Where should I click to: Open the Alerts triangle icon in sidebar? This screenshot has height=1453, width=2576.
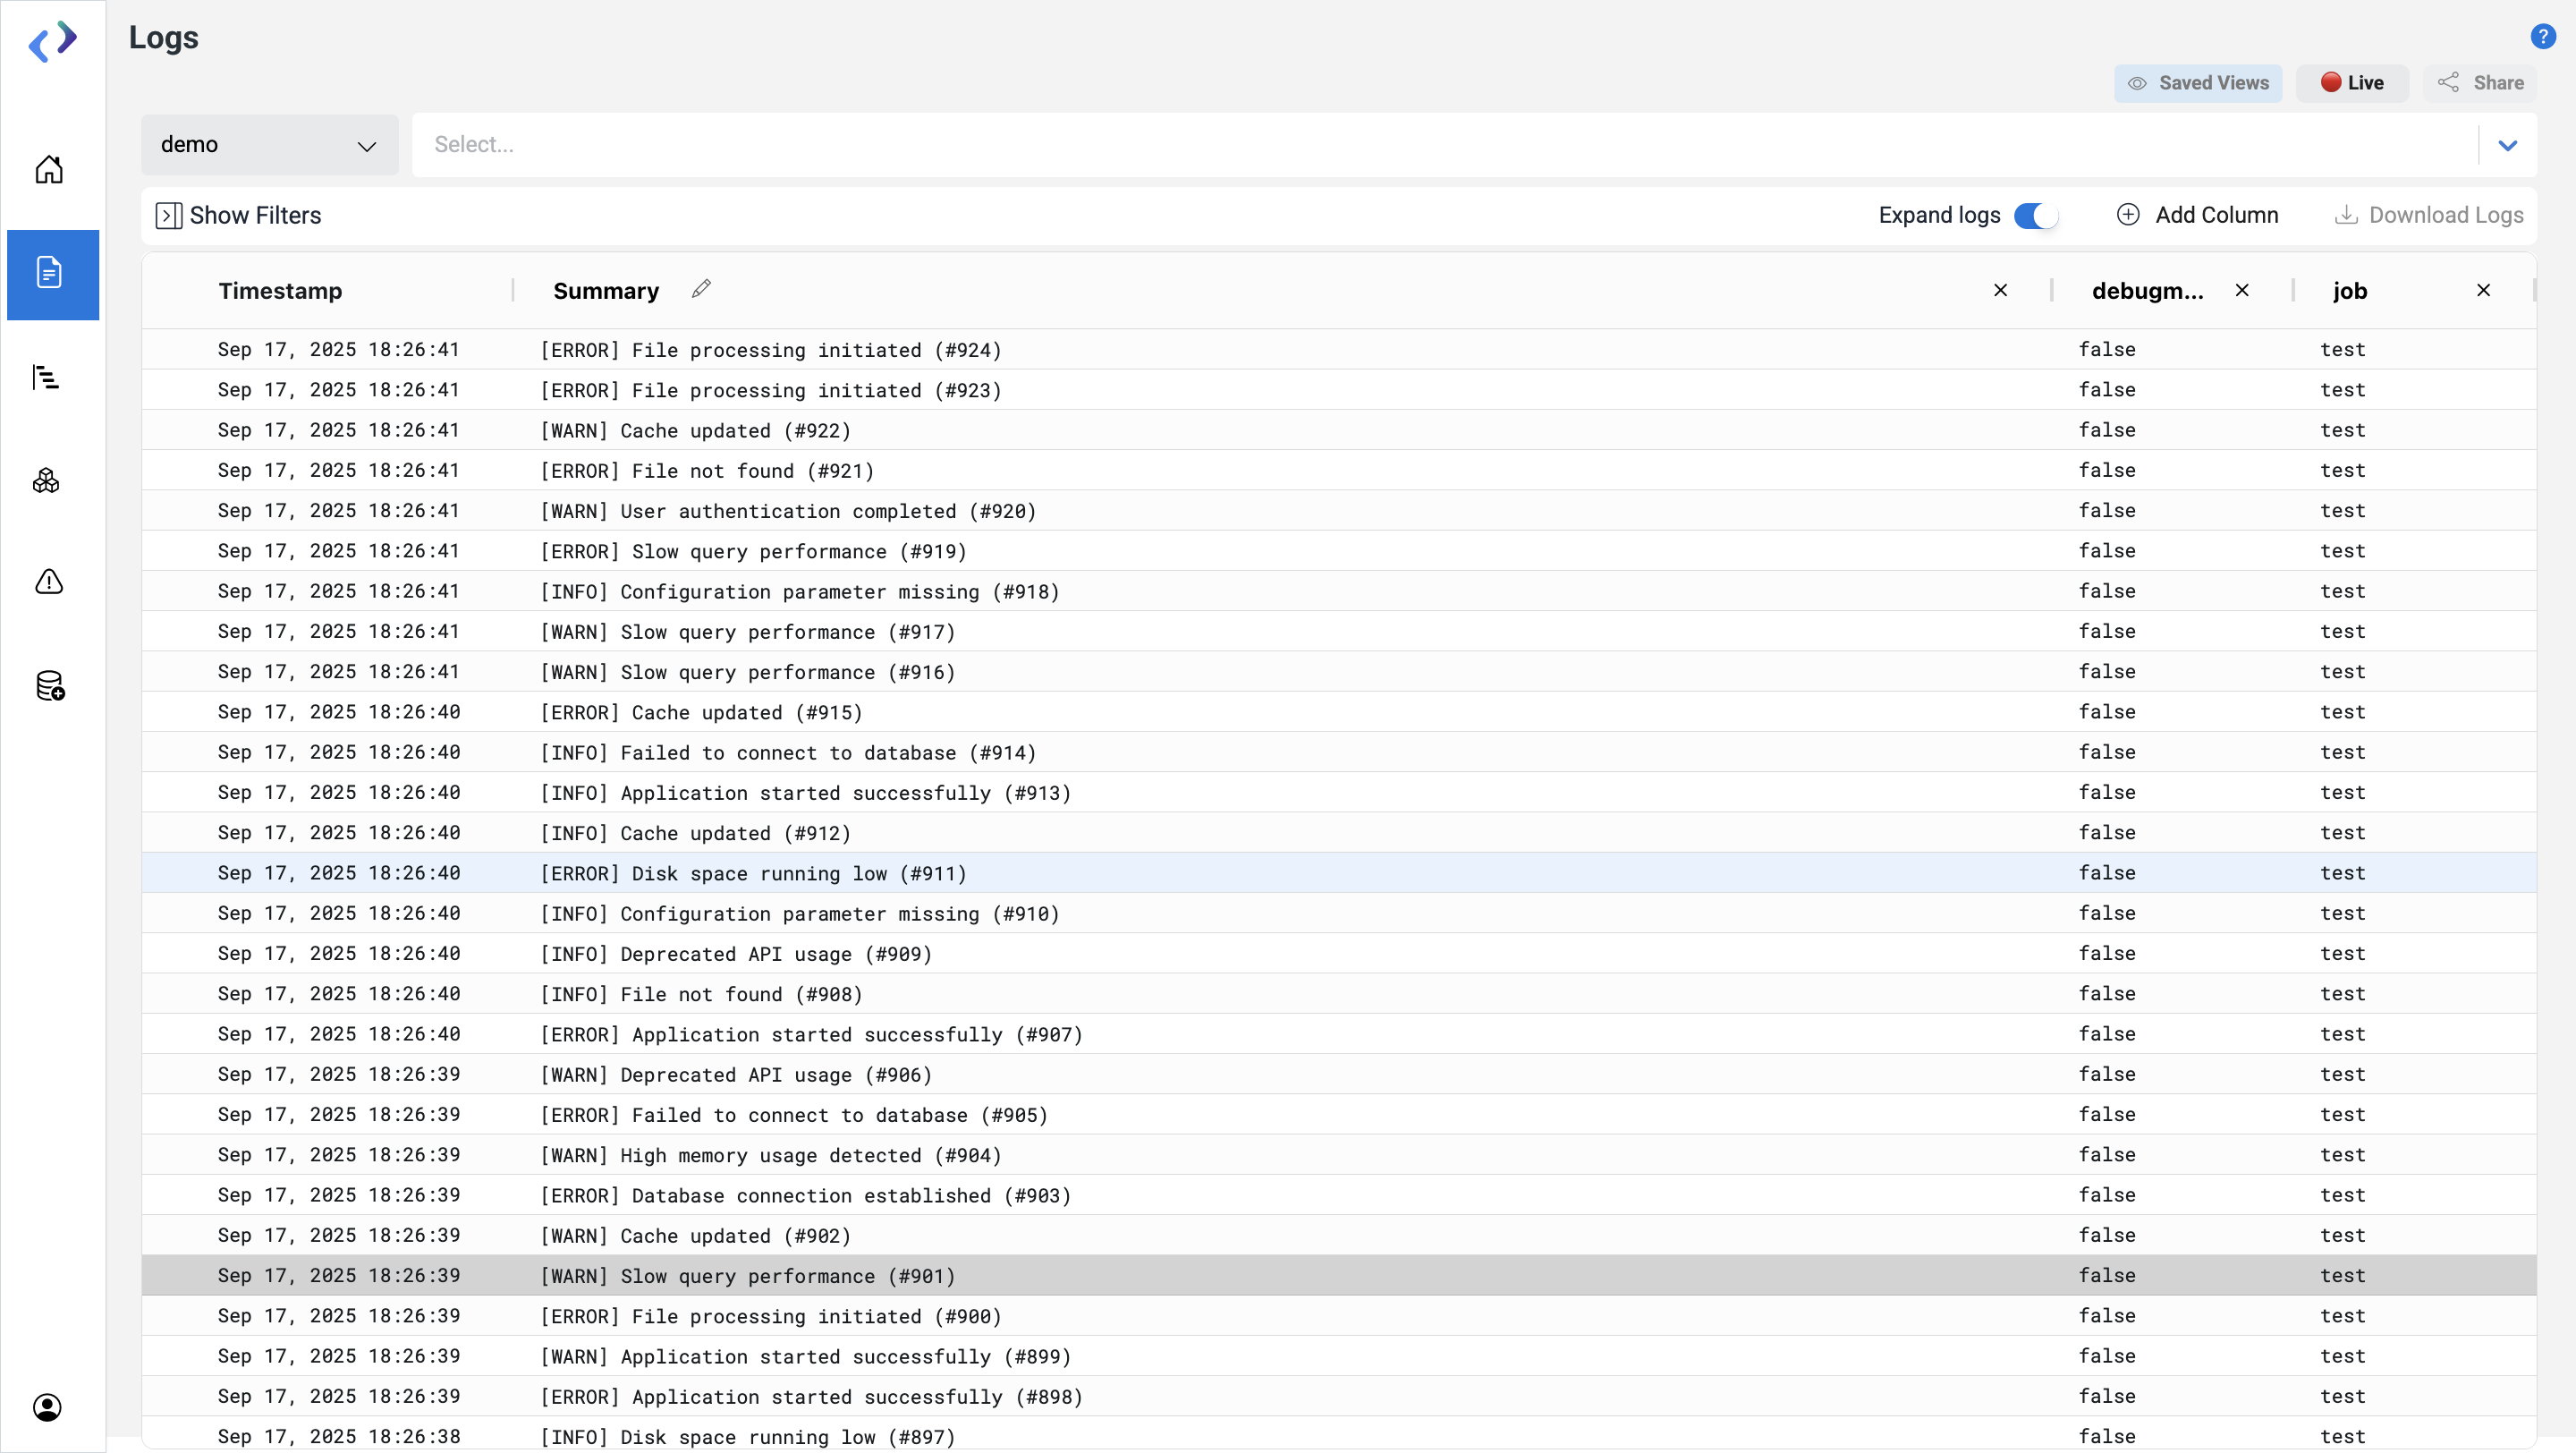coord(49,581)
